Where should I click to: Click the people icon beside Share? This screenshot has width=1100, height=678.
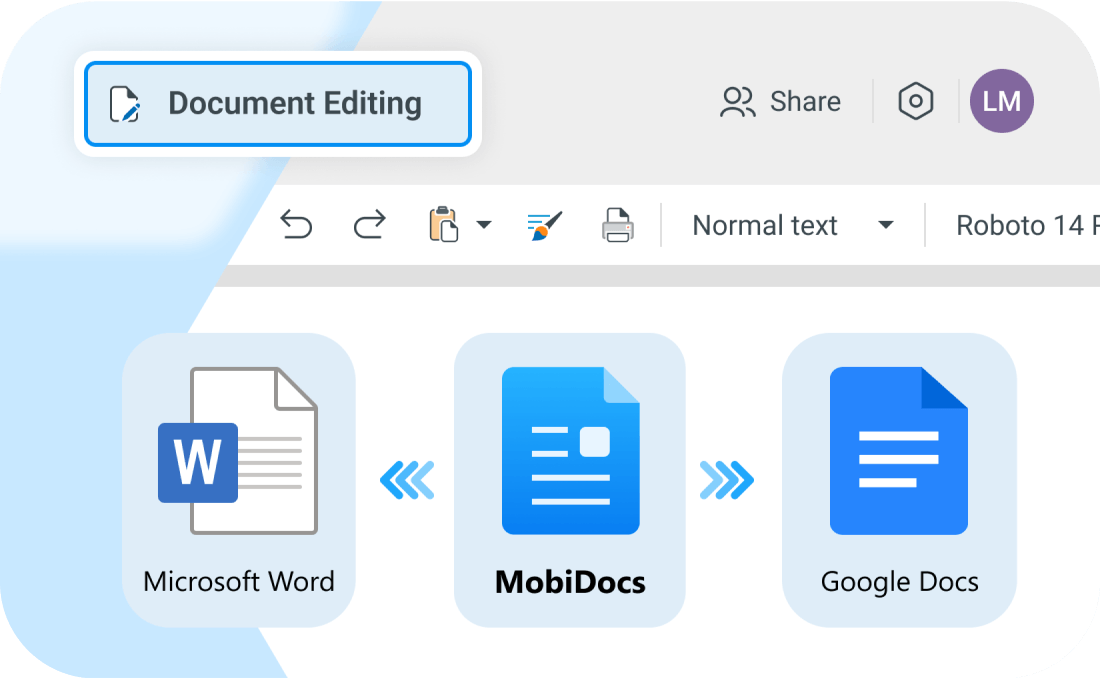[x=737, y=102]
